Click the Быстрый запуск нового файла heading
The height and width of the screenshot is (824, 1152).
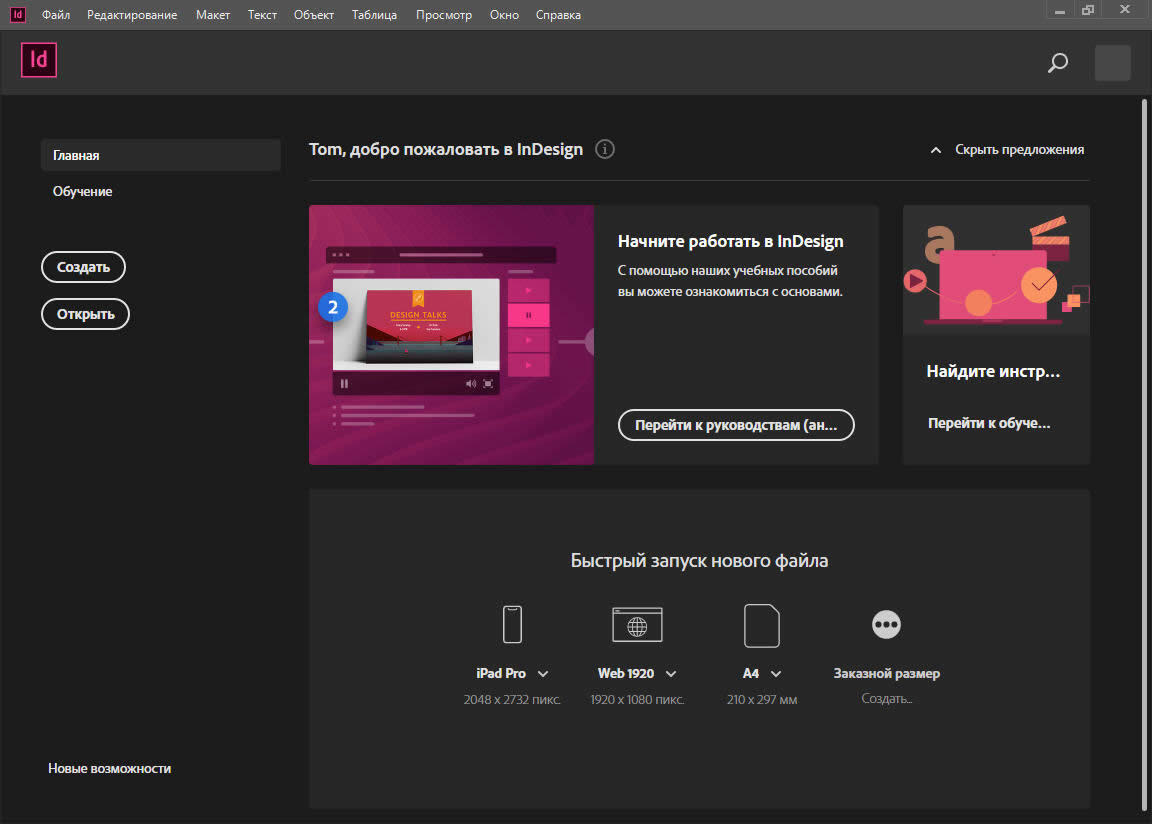(699, 560)
